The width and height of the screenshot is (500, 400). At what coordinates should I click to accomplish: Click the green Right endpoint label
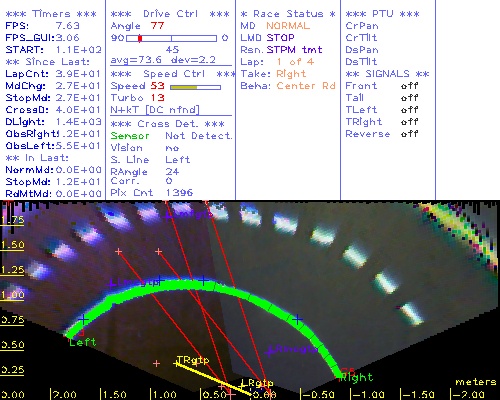[x=356, y=377]
